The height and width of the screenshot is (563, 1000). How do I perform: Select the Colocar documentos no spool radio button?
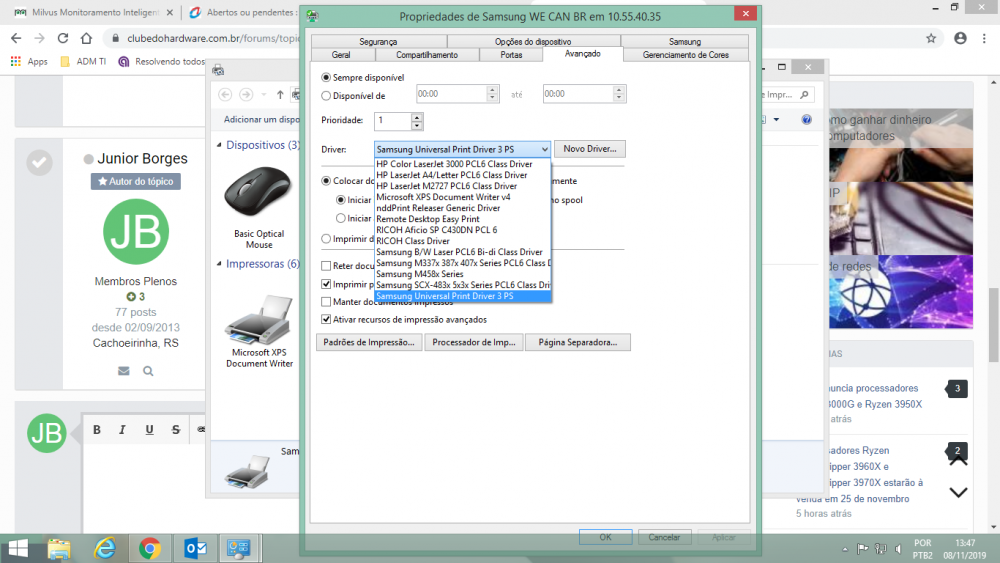326,180
